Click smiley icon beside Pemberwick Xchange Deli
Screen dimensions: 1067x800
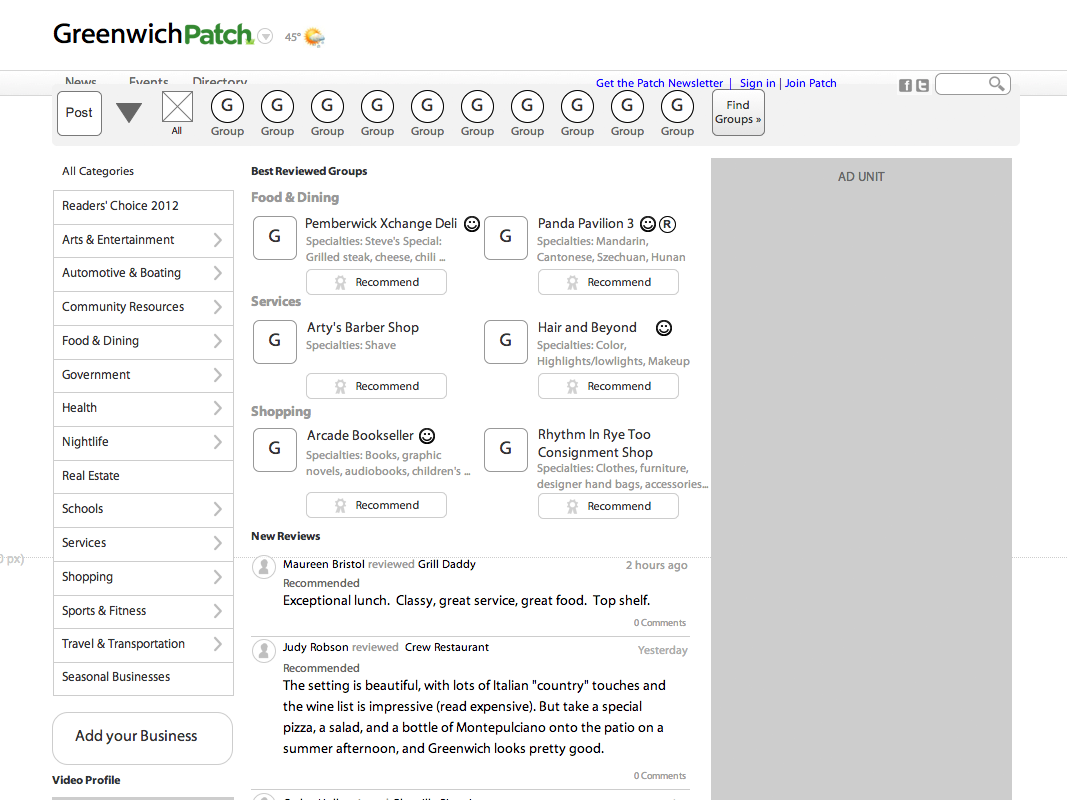coord(472,224)
